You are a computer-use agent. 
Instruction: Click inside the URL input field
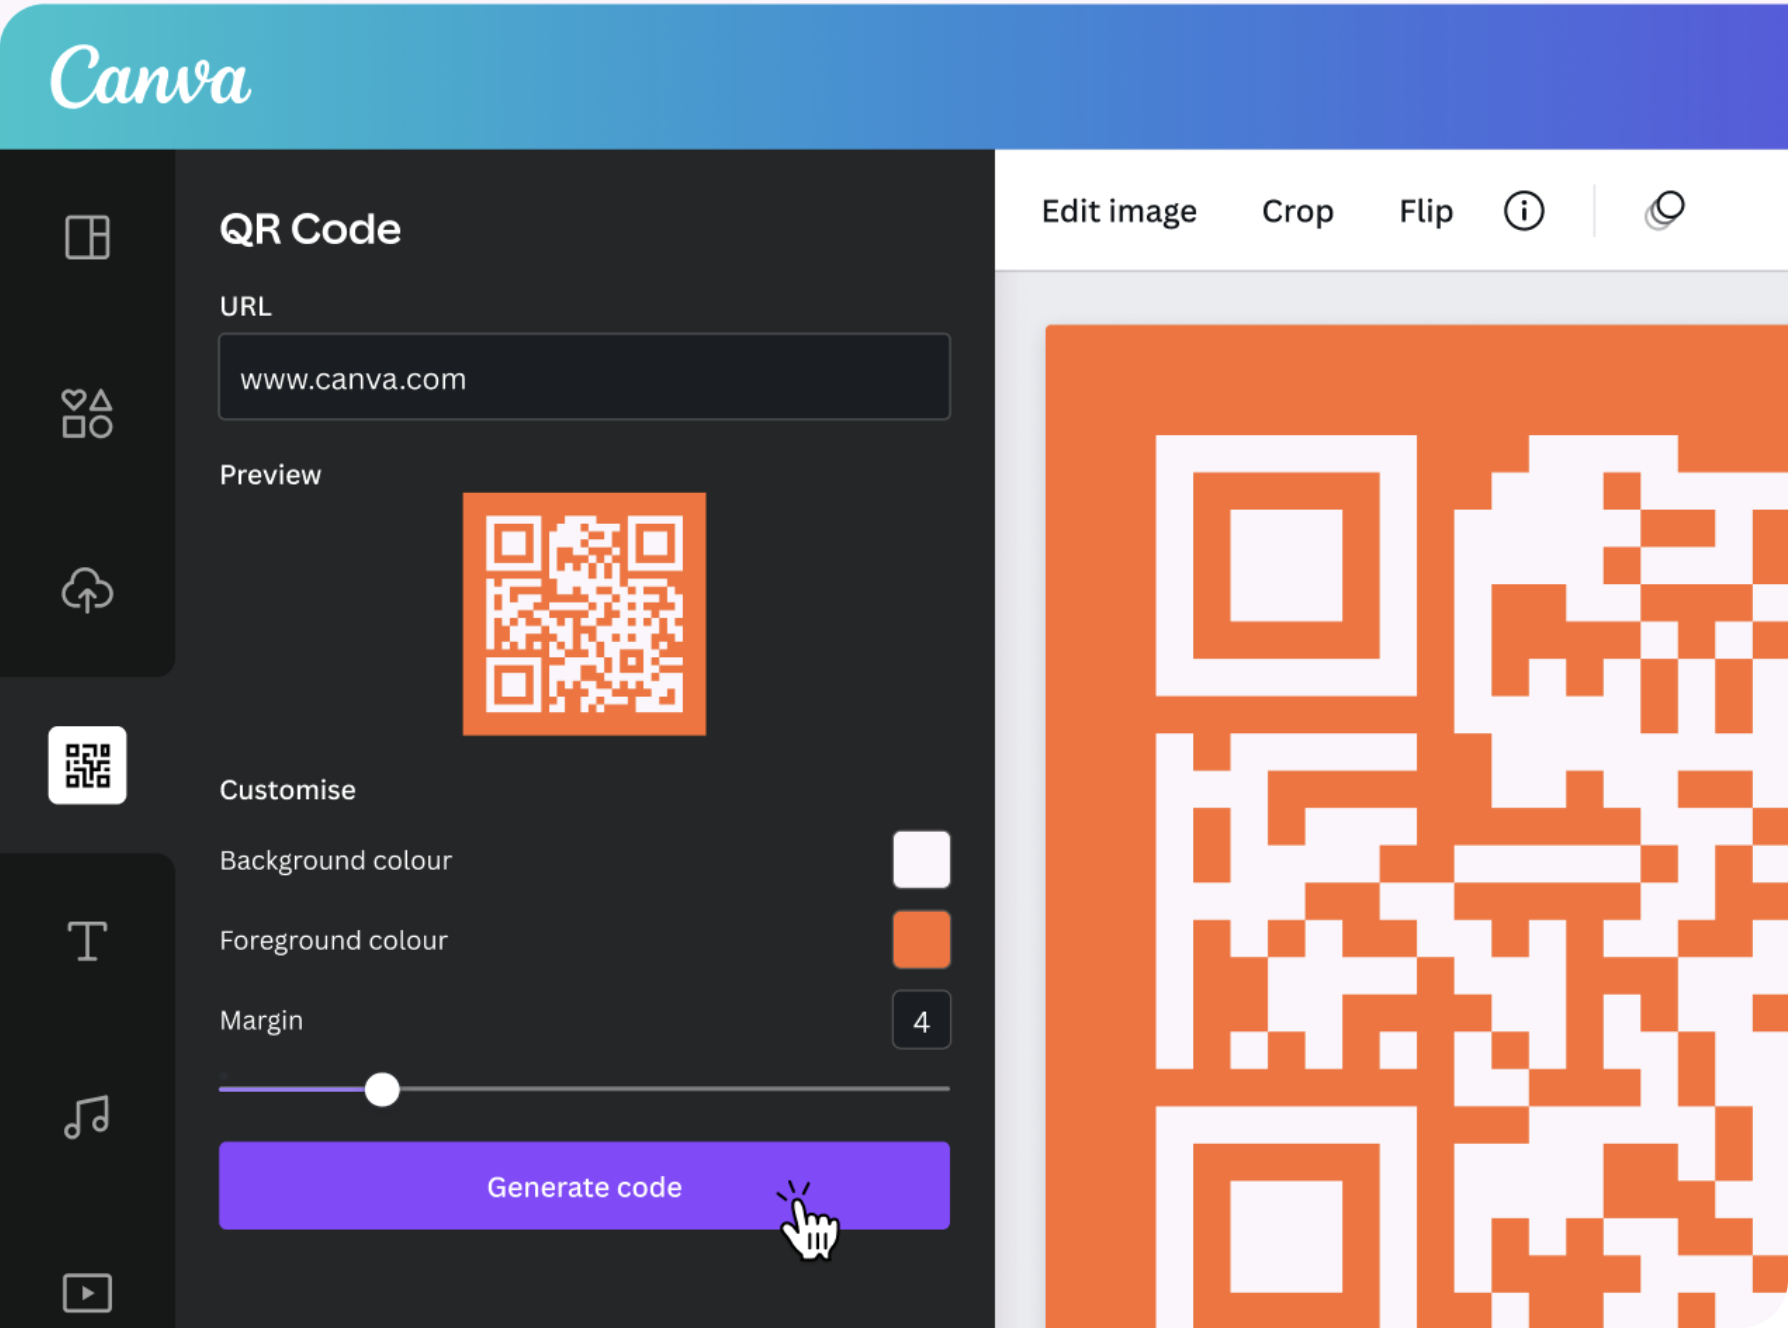tap(584, 377)
